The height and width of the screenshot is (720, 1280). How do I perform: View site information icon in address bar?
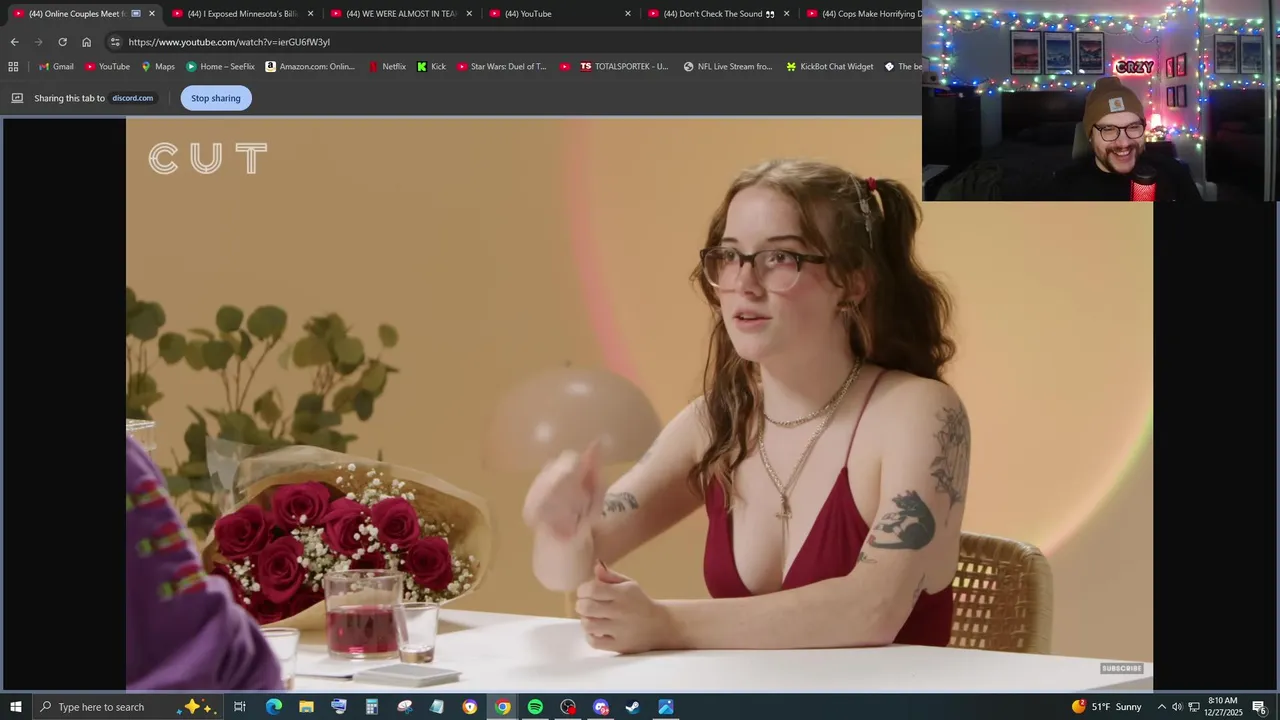[115, 42]
